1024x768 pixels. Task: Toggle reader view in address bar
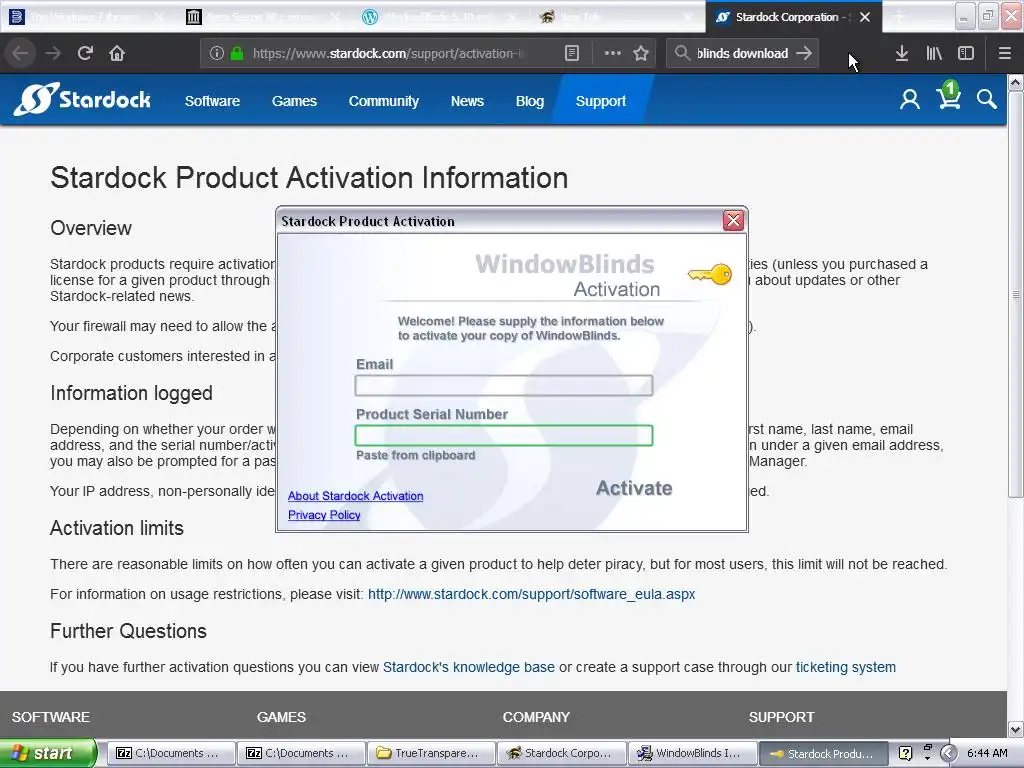[571, 53]
